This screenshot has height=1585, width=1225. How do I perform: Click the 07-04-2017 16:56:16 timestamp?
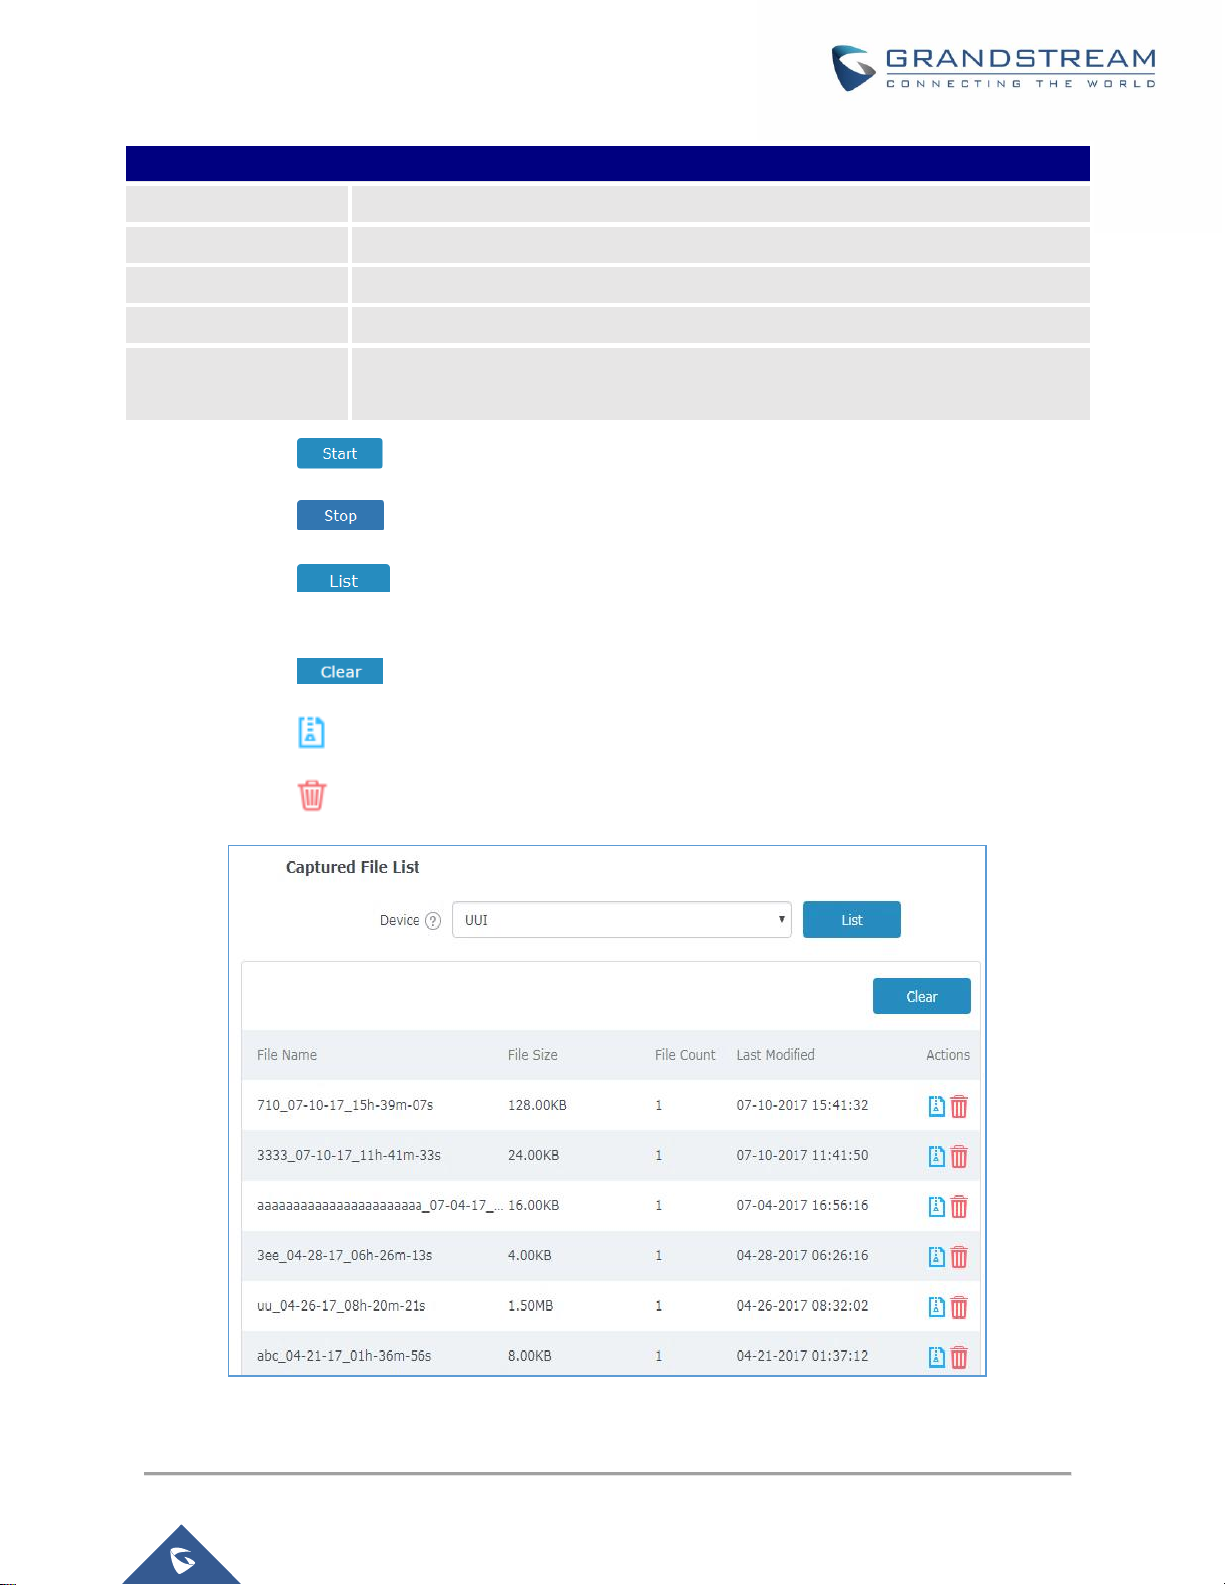coord(802,1205)
